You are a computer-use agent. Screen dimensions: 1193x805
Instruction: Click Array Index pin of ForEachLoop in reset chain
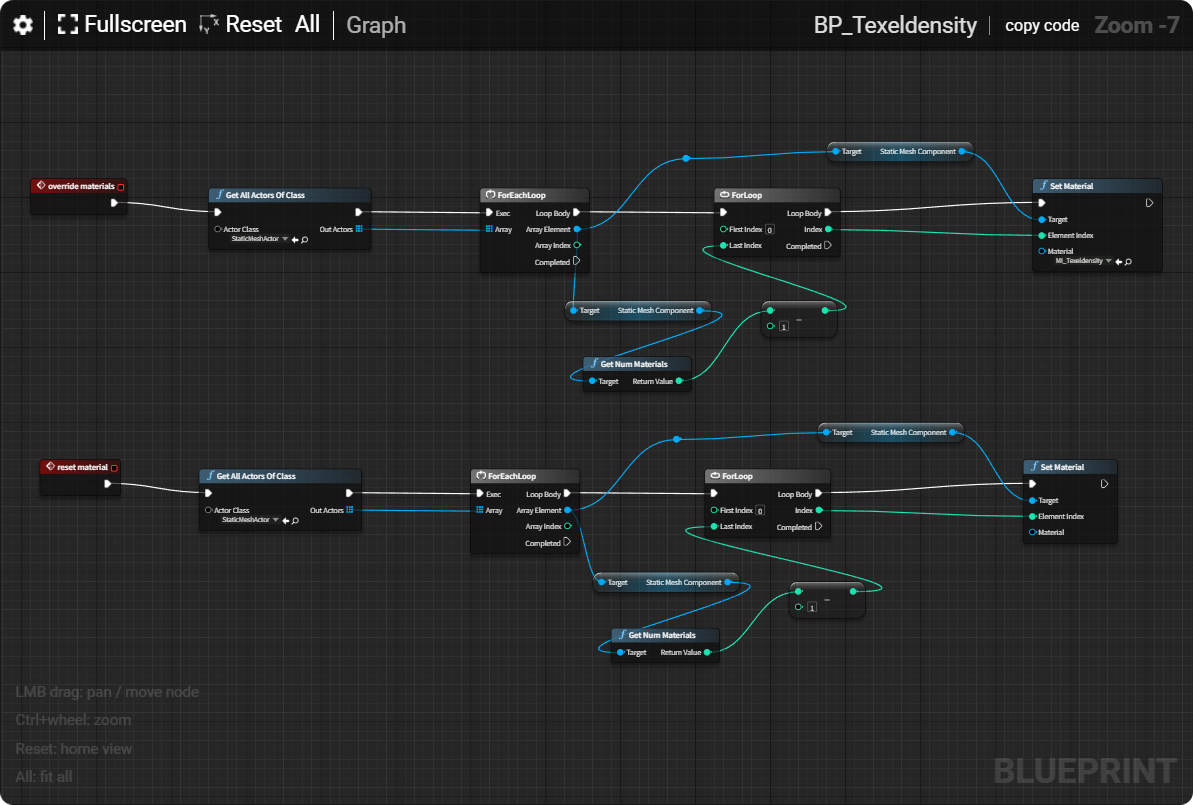click(568, 526)
